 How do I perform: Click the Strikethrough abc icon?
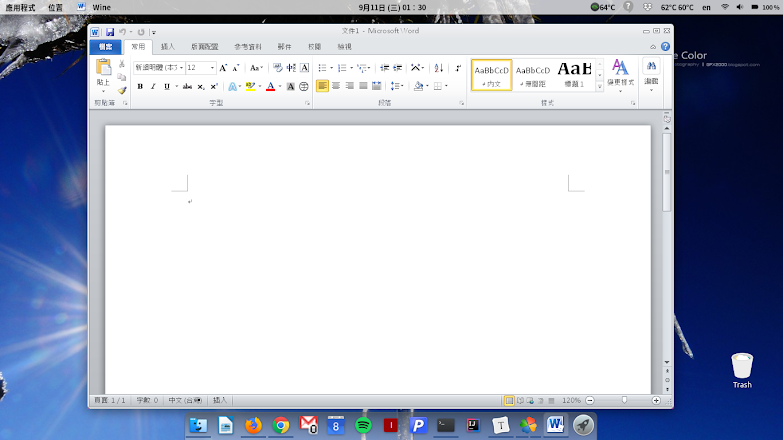(x=187, y=86)
